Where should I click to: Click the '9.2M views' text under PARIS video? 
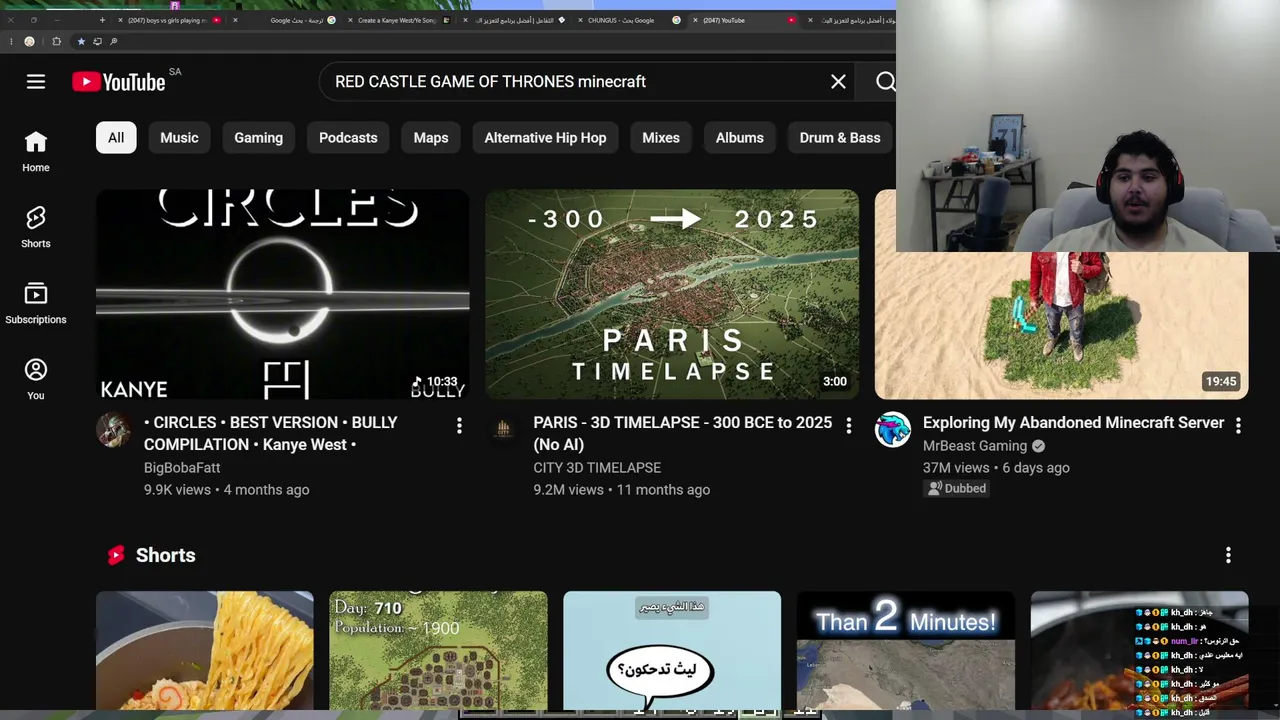pos(568,490)
